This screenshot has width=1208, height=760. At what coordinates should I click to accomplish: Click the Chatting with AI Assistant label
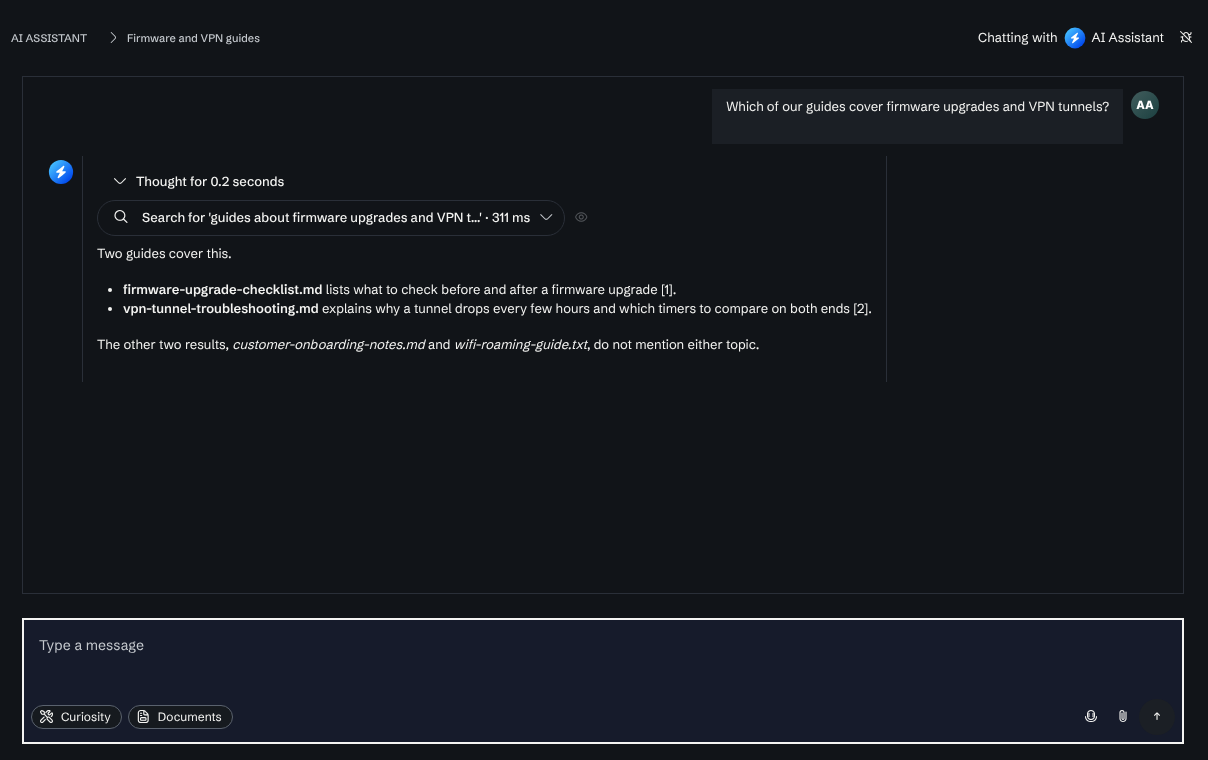(1071, 38)
